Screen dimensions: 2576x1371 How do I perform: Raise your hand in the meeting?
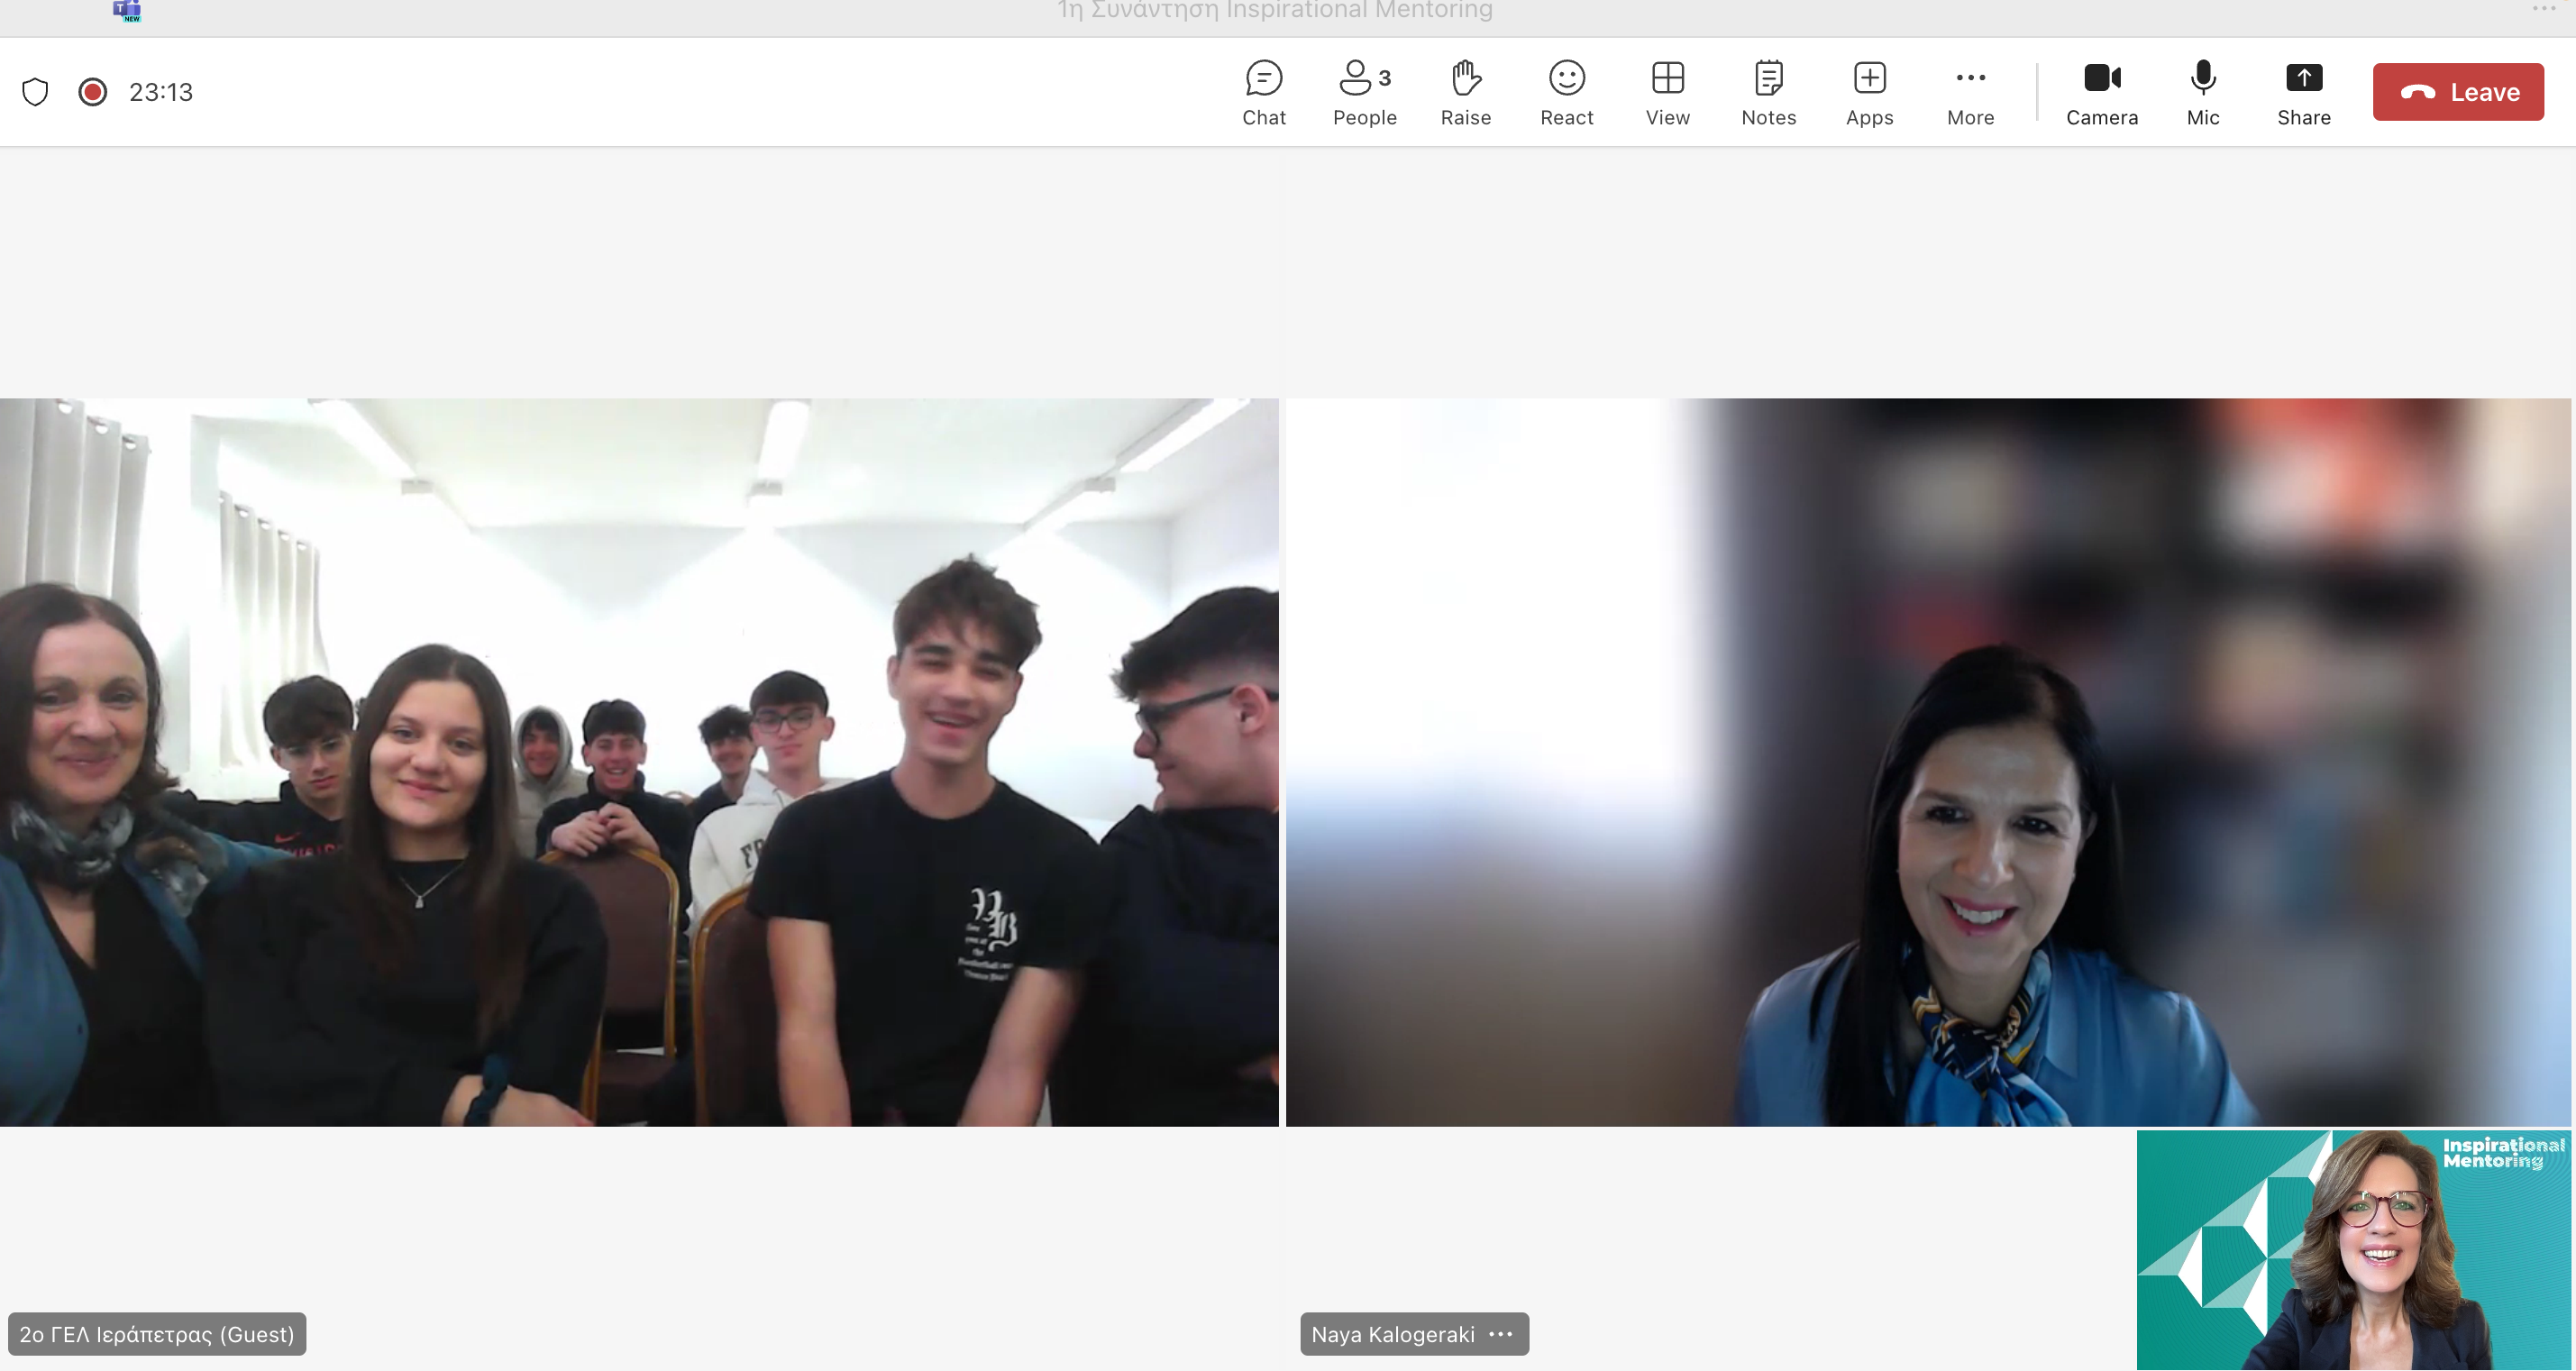pos(1465,92)
